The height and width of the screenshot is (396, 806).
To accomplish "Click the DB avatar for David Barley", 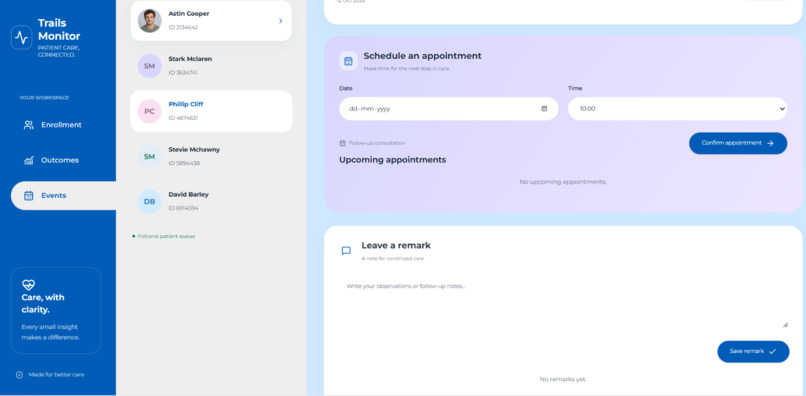I will (x=150, y=202).
